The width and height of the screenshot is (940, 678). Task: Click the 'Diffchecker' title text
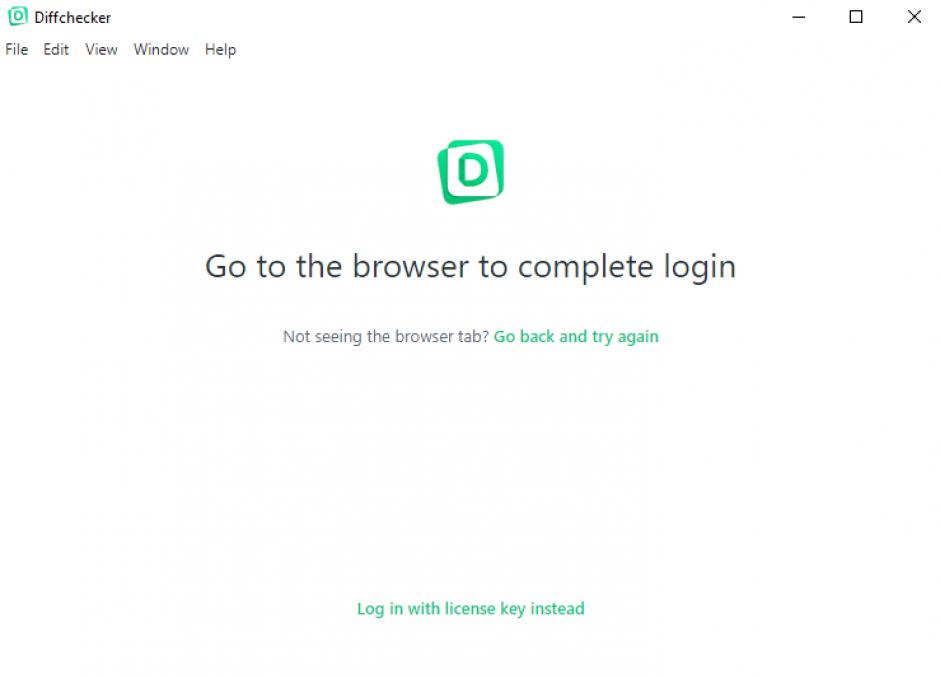(73, 17)
